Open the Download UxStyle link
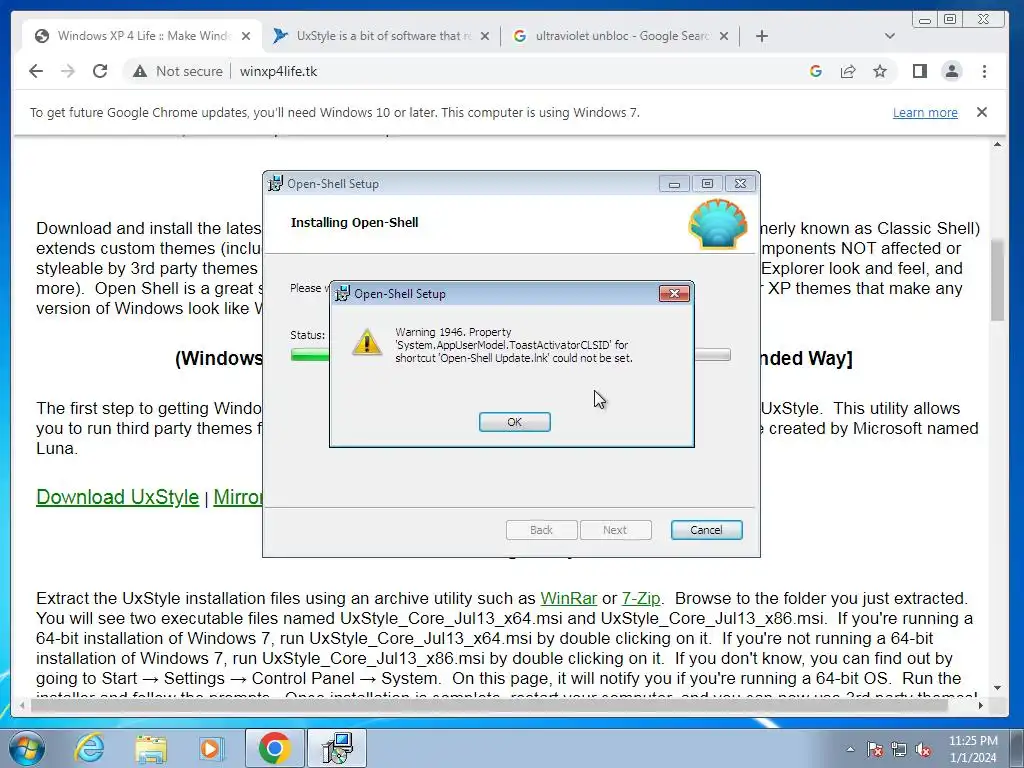Screen dimensions: 1024x768 click(118, 497)
